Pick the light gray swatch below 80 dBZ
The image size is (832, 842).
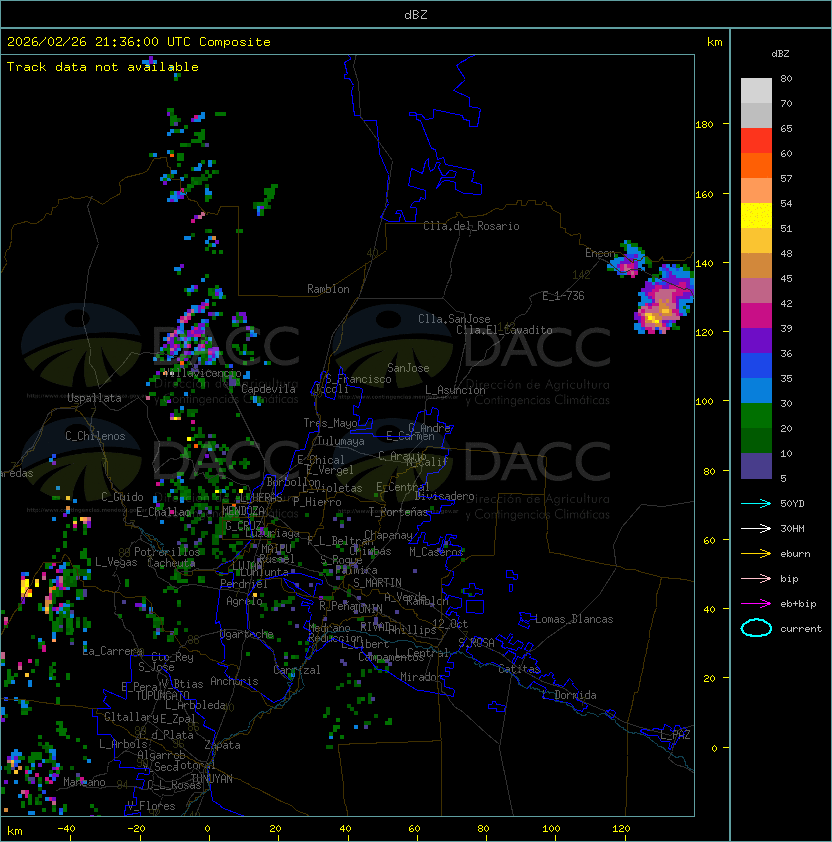756,91
